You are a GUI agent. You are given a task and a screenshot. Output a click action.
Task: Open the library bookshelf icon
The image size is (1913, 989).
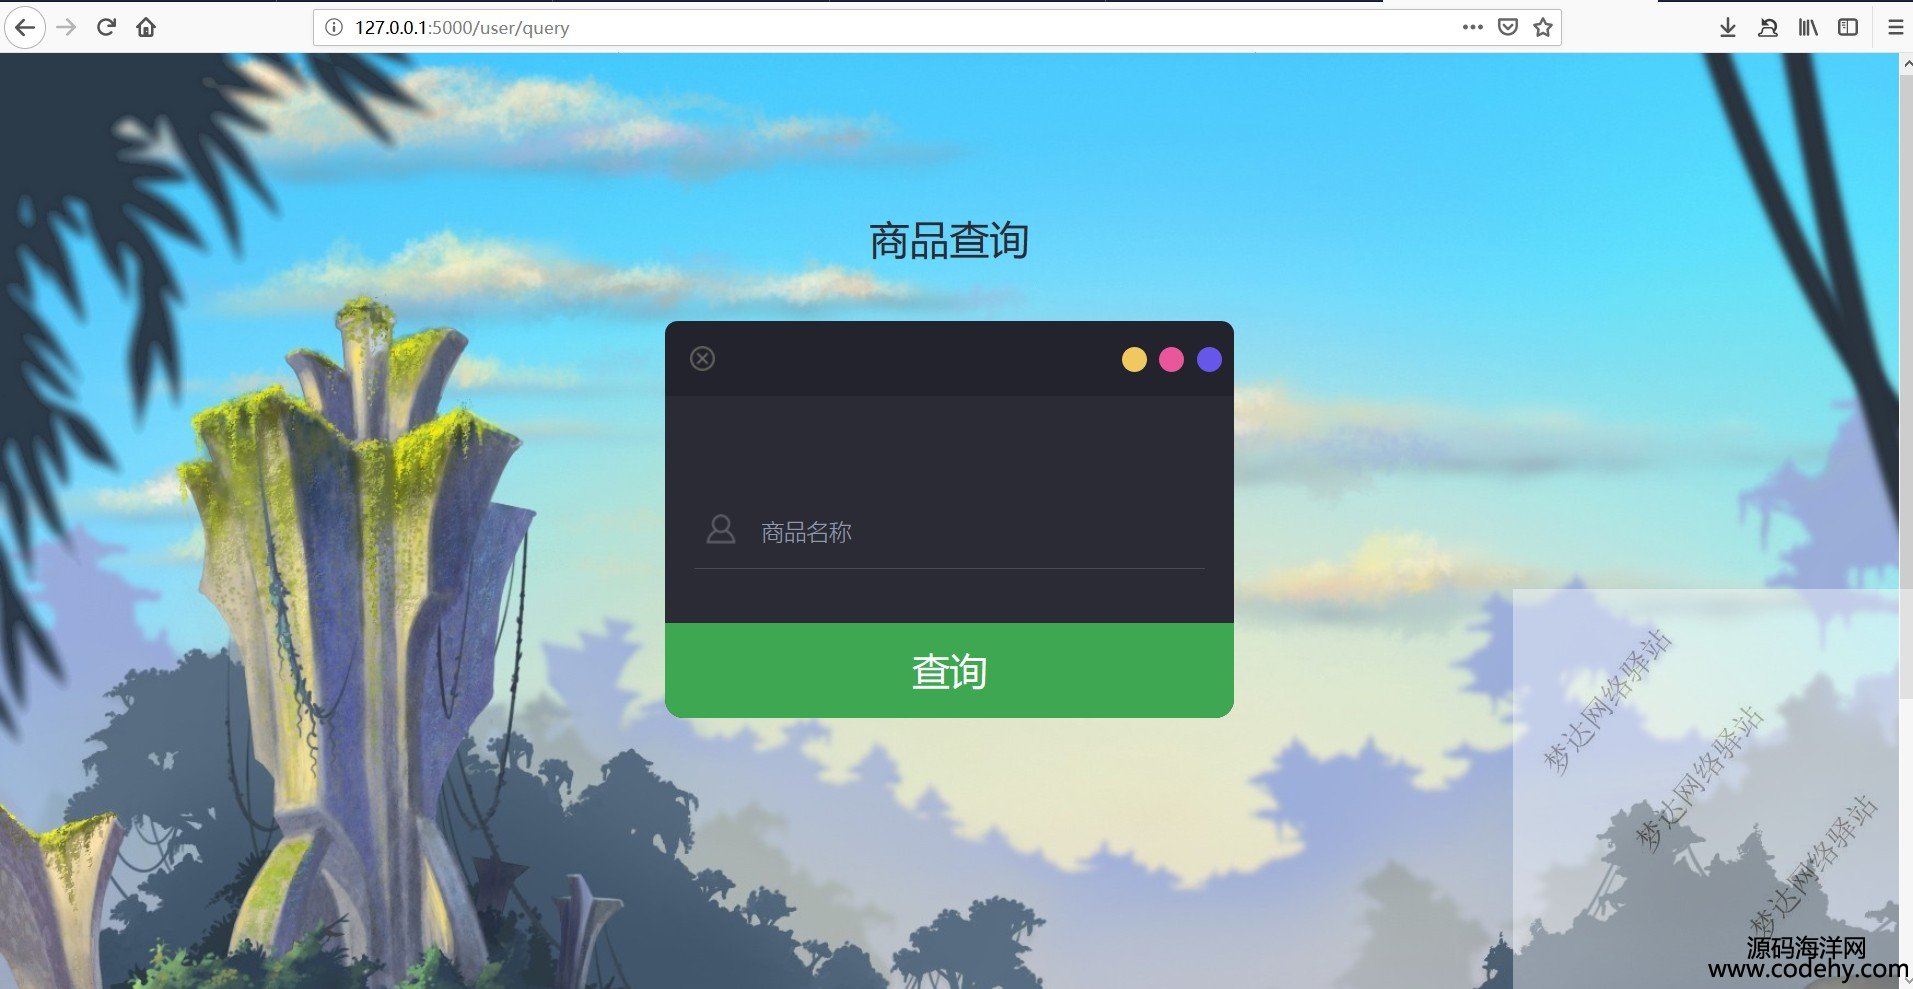click(1808, 28)
